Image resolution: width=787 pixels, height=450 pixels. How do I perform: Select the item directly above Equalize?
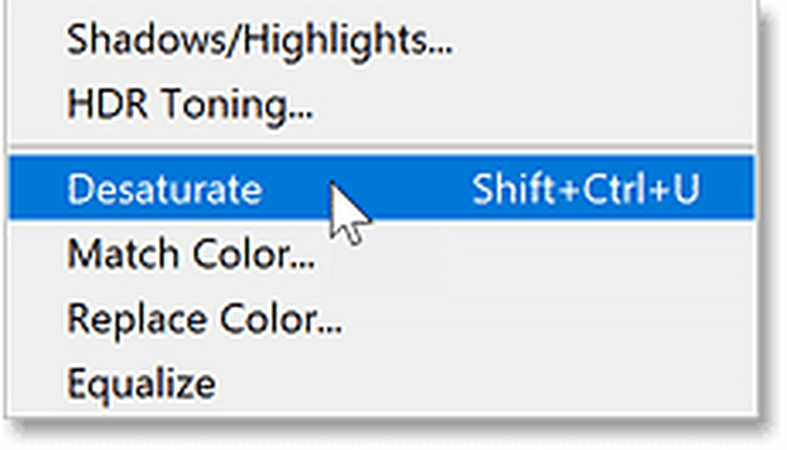click(x=204, y=318)
